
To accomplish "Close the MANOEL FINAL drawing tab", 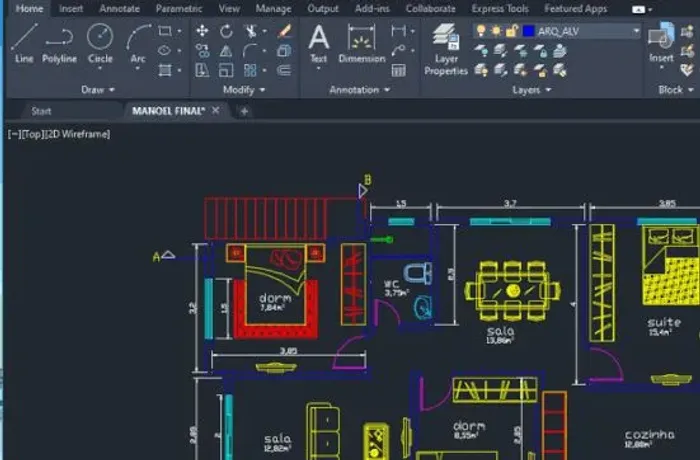I will pyautogui.click(x=215, y=110).
